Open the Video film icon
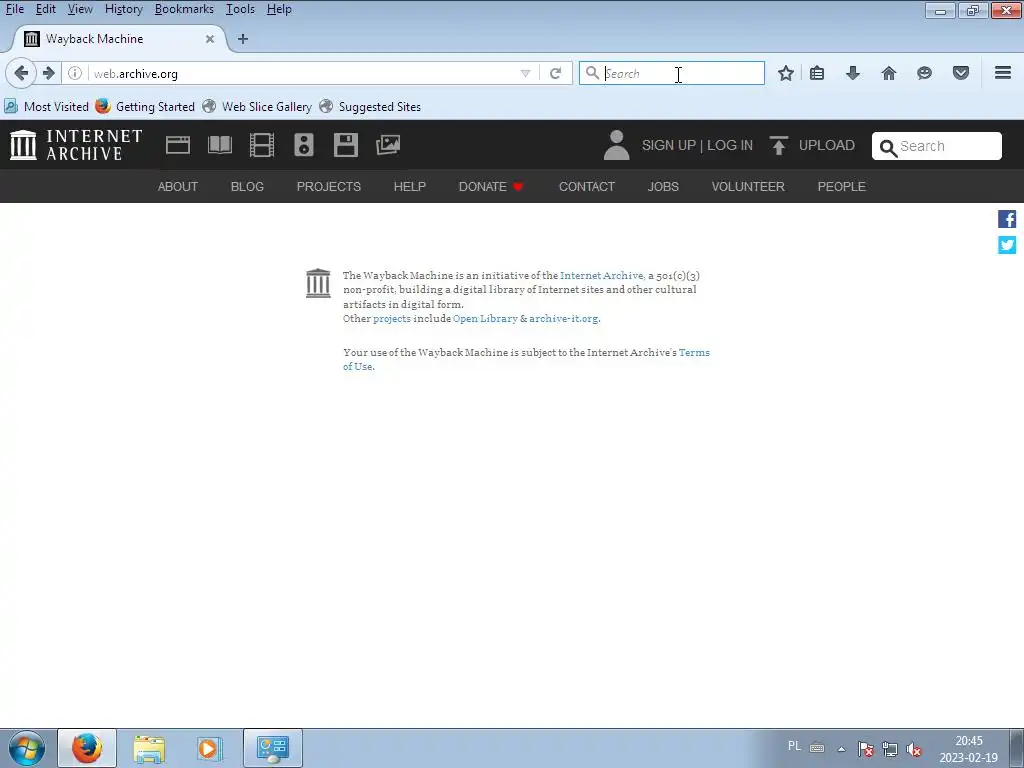Image resolution: width=1024 pixels, height=768 pixels. pos(262,145)
